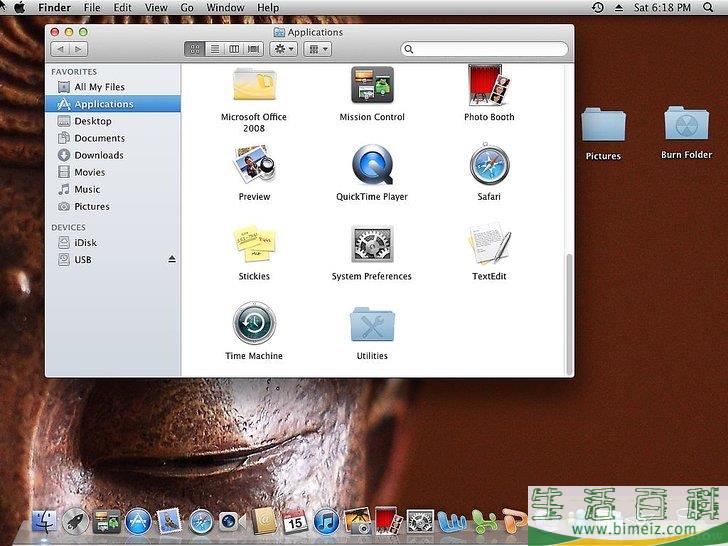Select All My Files in sidebar

[113, 87]
